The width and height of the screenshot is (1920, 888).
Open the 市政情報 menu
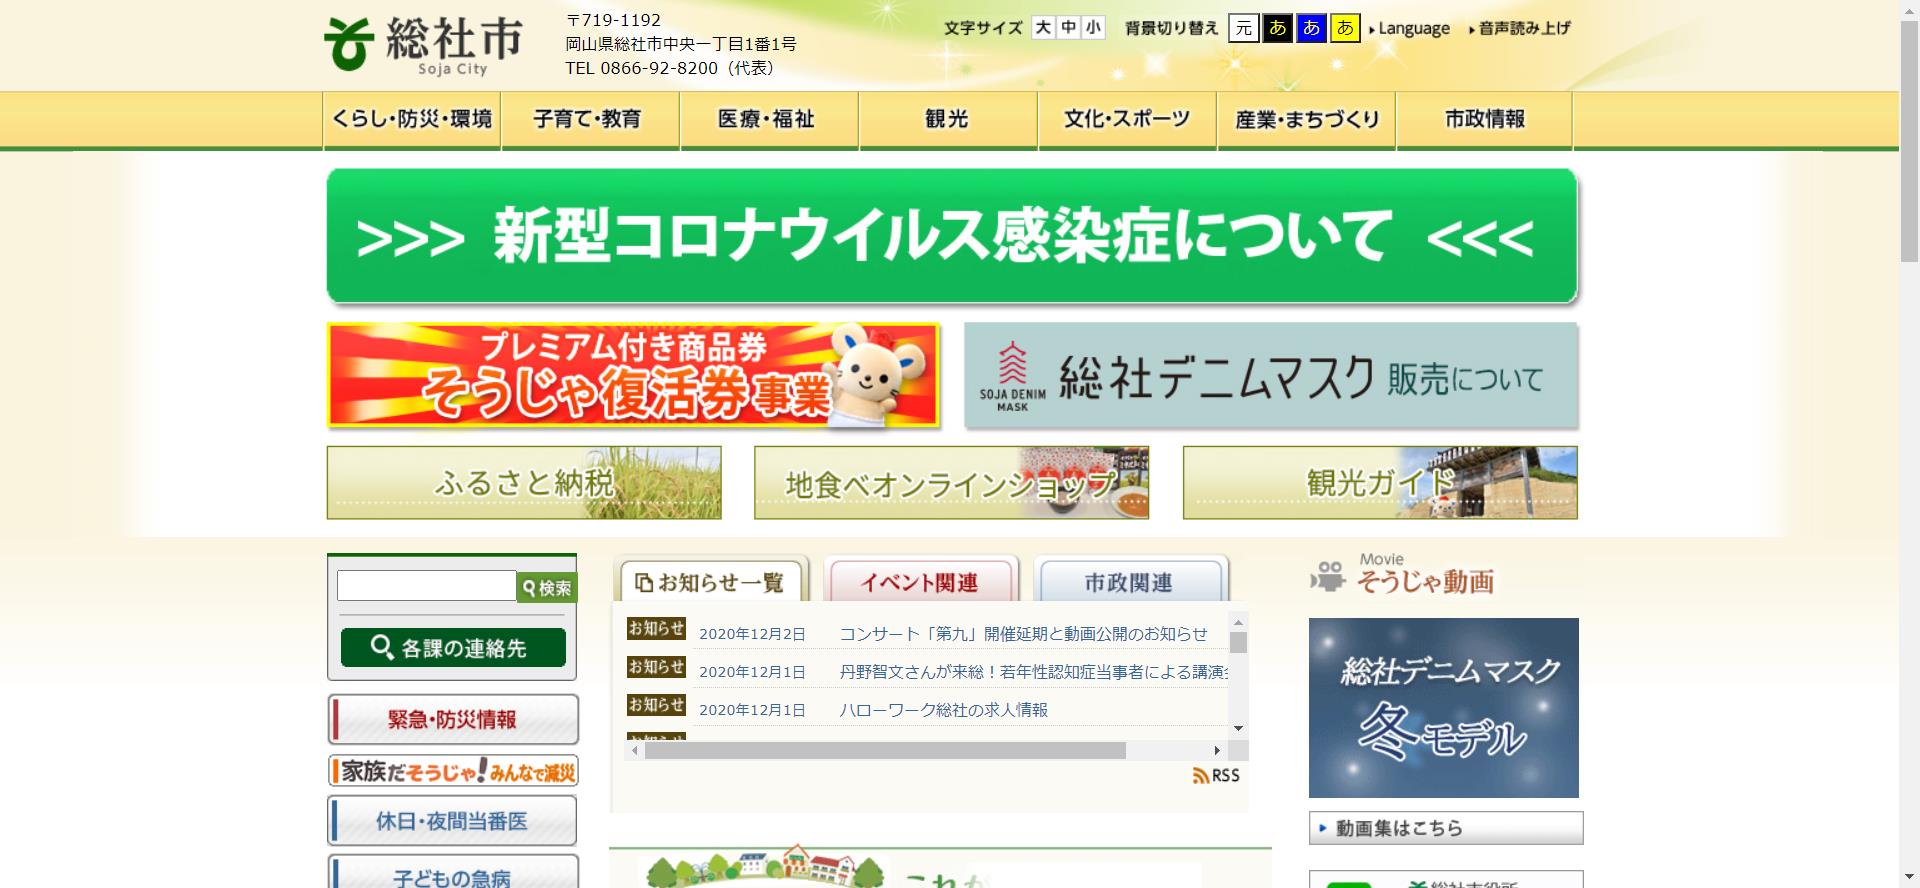coord(1484,120)
